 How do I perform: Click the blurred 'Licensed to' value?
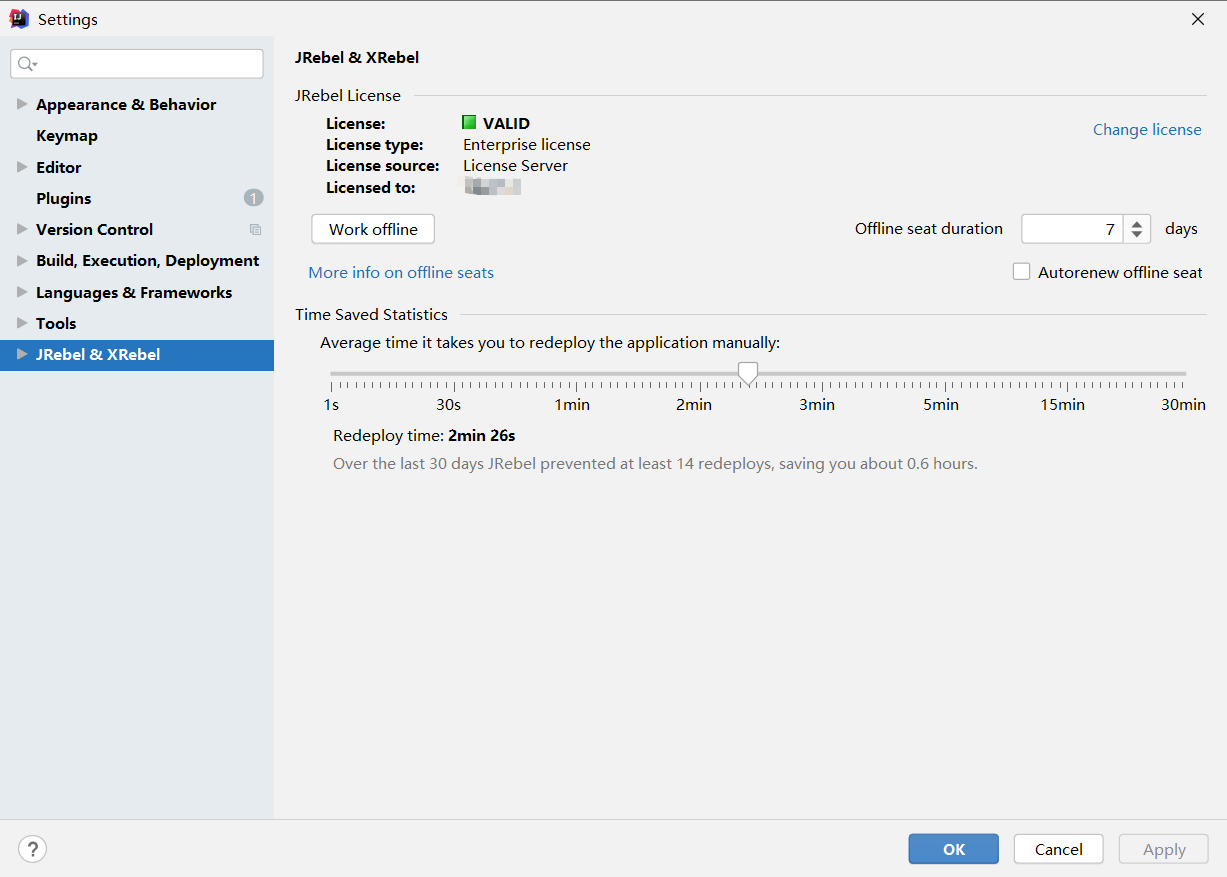click(x=492, y=186)
